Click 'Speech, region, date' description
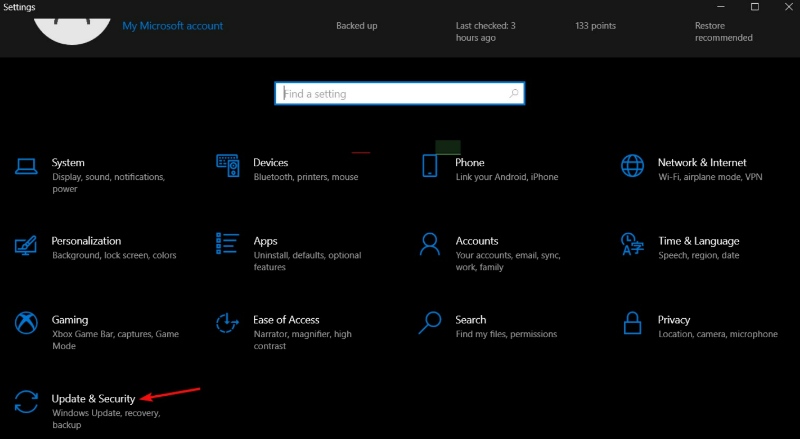Image resolution: width=800 pixels, height=439 pixels. 698,255
